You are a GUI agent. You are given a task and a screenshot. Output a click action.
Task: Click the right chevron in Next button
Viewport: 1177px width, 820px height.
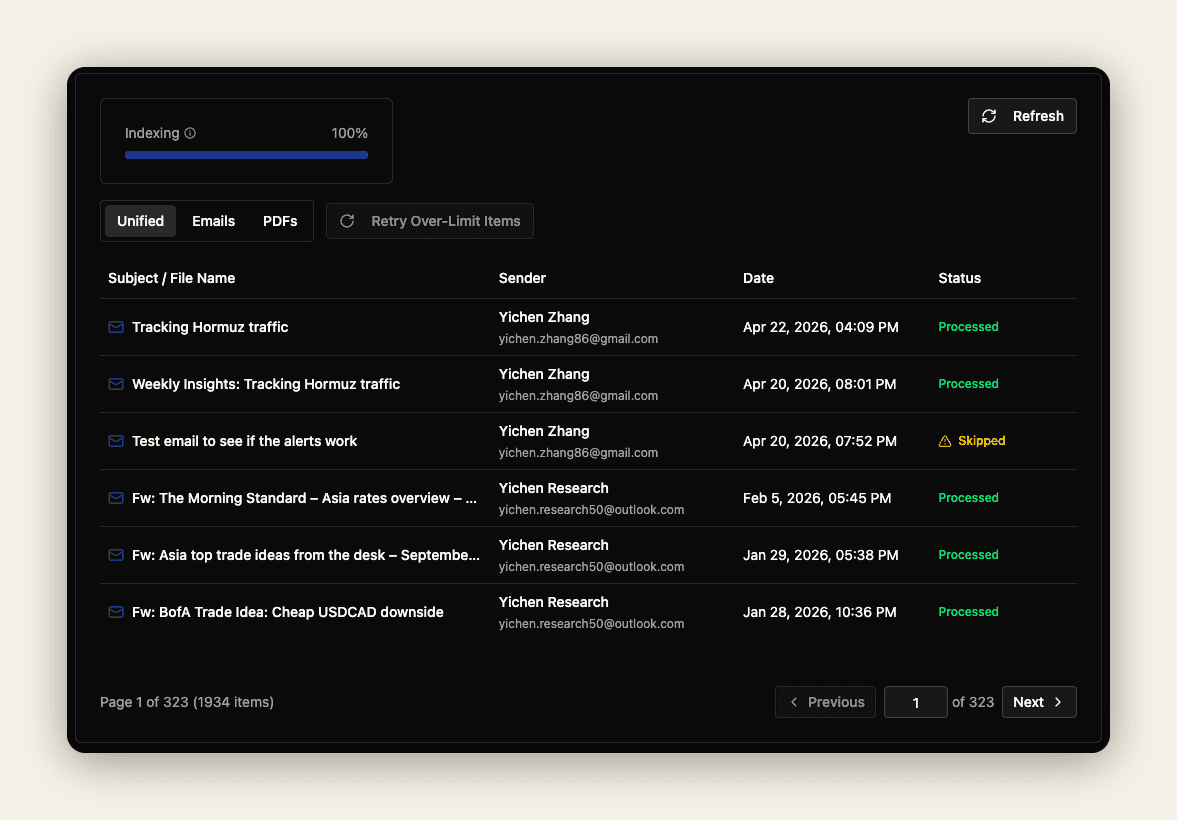point(1058,702)
